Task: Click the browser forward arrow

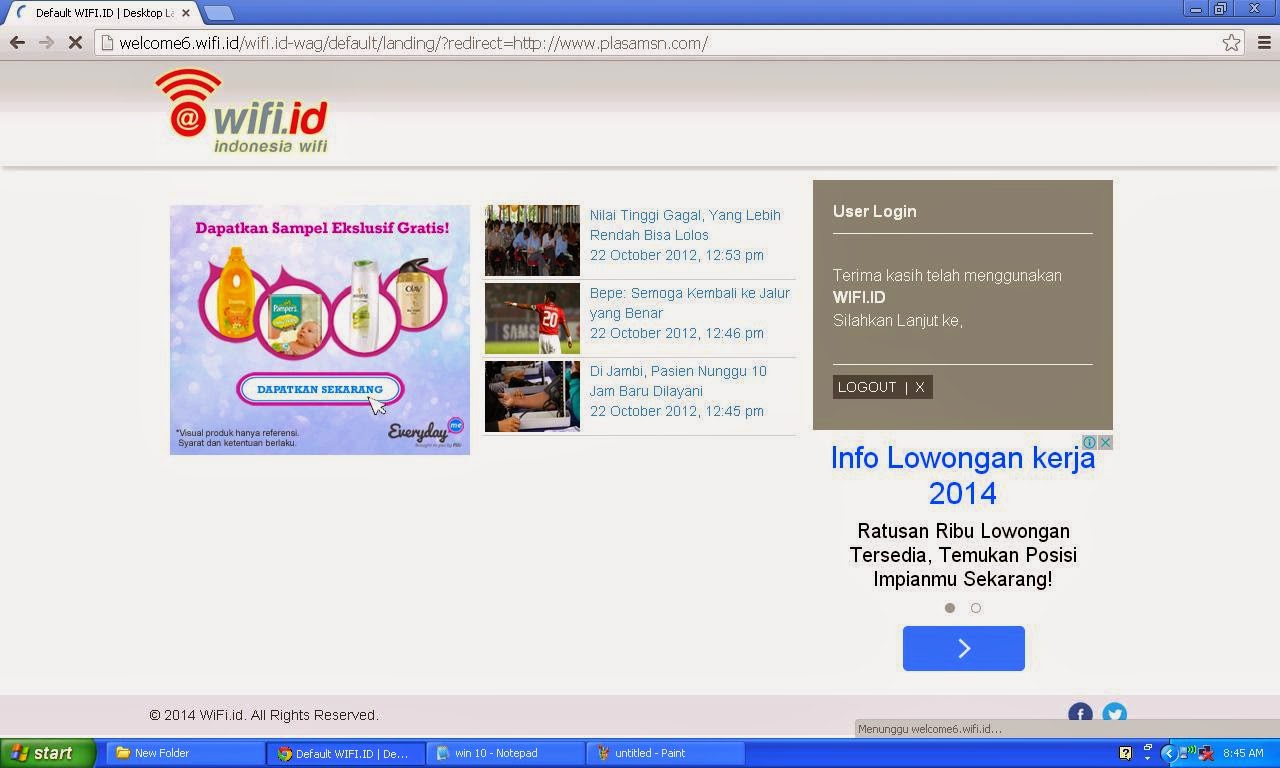Action: (x=46, y=43)
